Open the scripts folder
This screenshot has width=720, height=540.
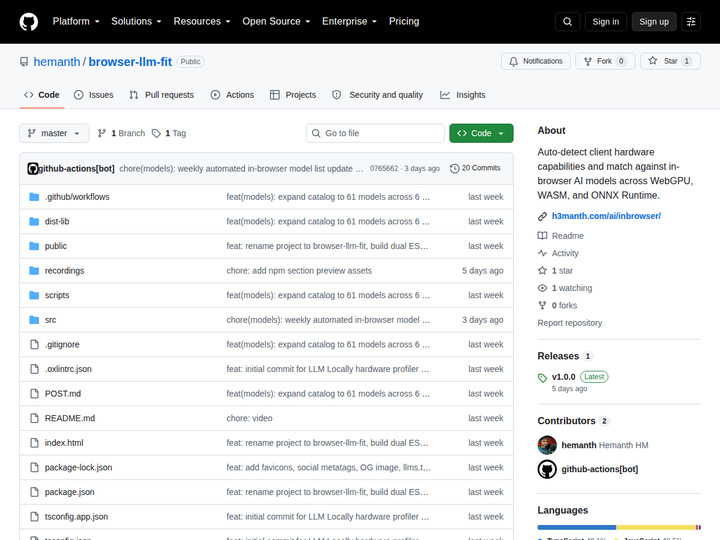57,295
